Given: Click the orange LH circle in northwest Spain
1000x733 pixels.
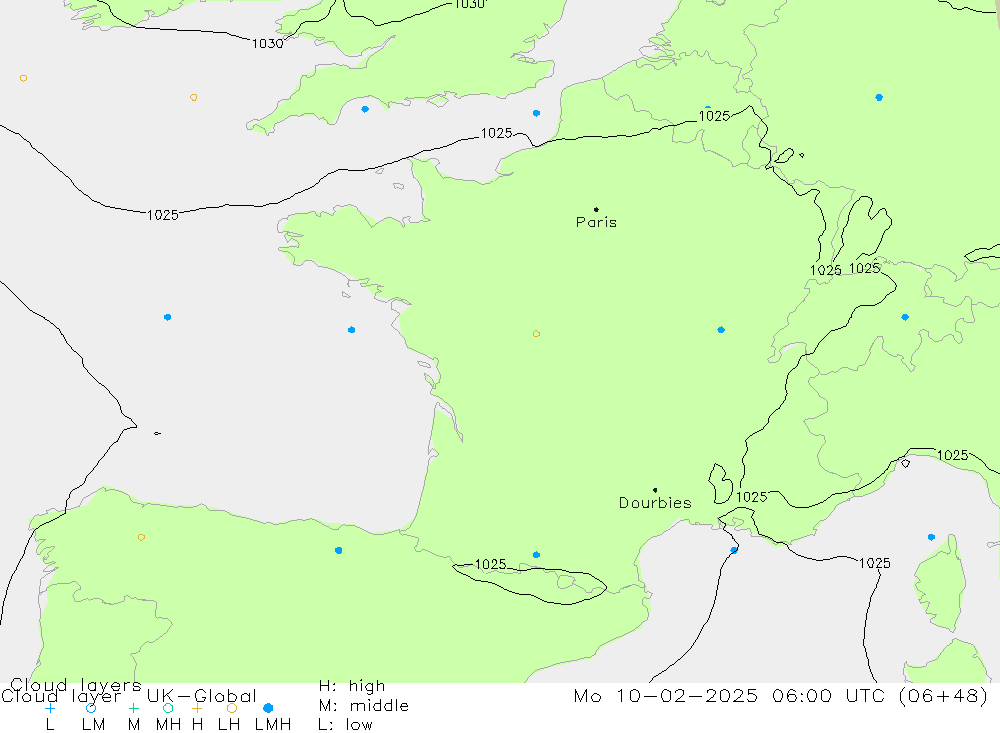Looking at the screenshot, I should (x=141, y=537).
